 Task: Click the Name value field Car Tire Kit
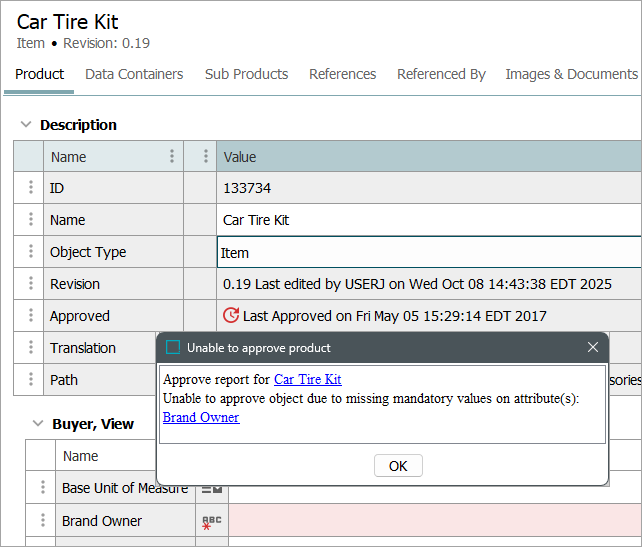click(x=428, y=220)
